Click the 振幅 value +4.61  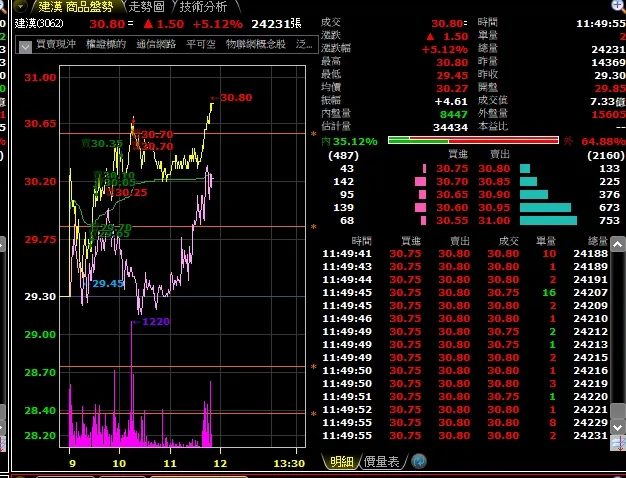[x=451, y=101]
